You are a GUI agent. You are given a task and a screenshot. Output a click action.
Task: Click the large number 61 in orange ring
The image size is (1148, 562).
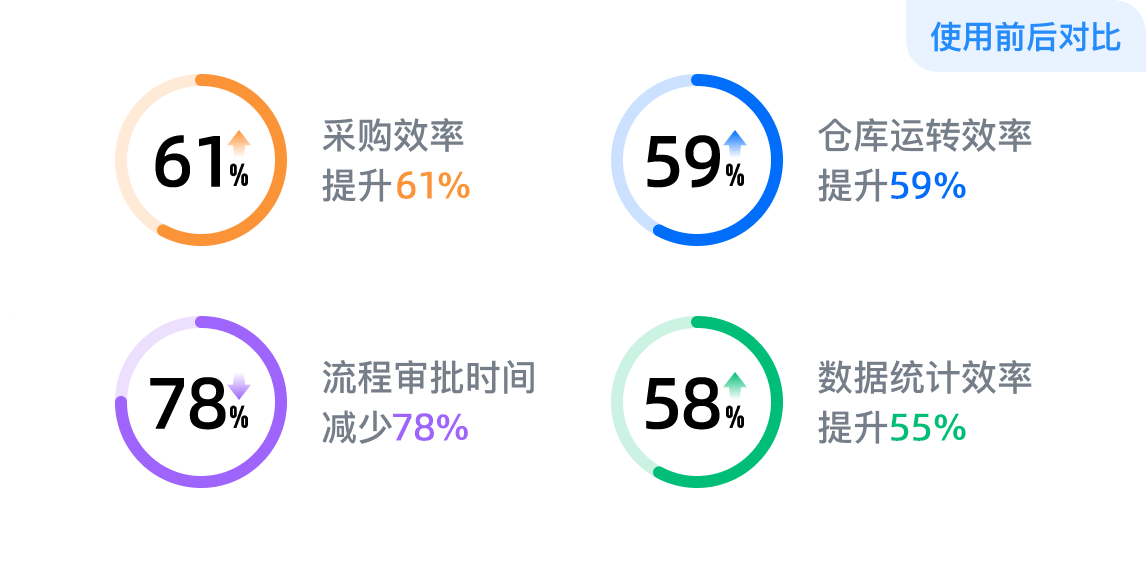(x=188, y=162)
